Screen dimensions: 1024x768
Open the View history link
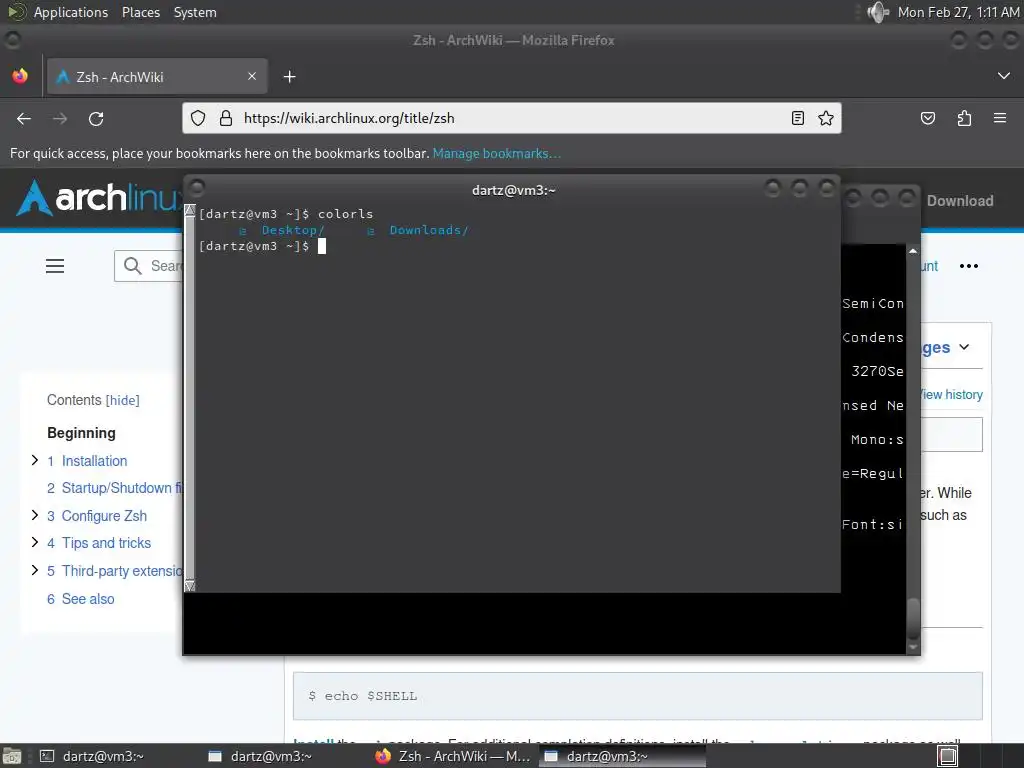pos(952,394)
